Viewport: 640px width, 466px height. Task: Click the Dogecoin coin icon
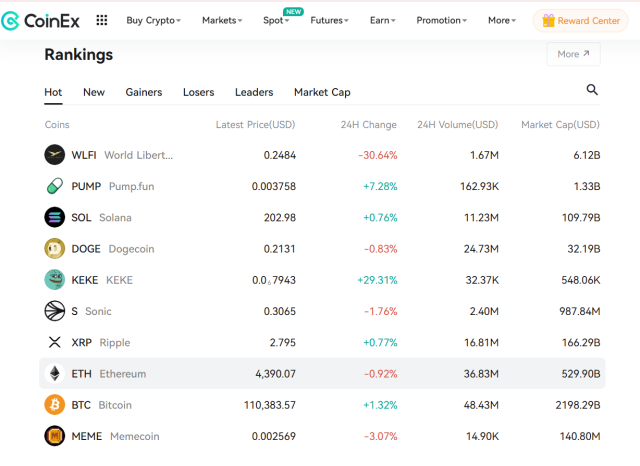pos(55,249)
